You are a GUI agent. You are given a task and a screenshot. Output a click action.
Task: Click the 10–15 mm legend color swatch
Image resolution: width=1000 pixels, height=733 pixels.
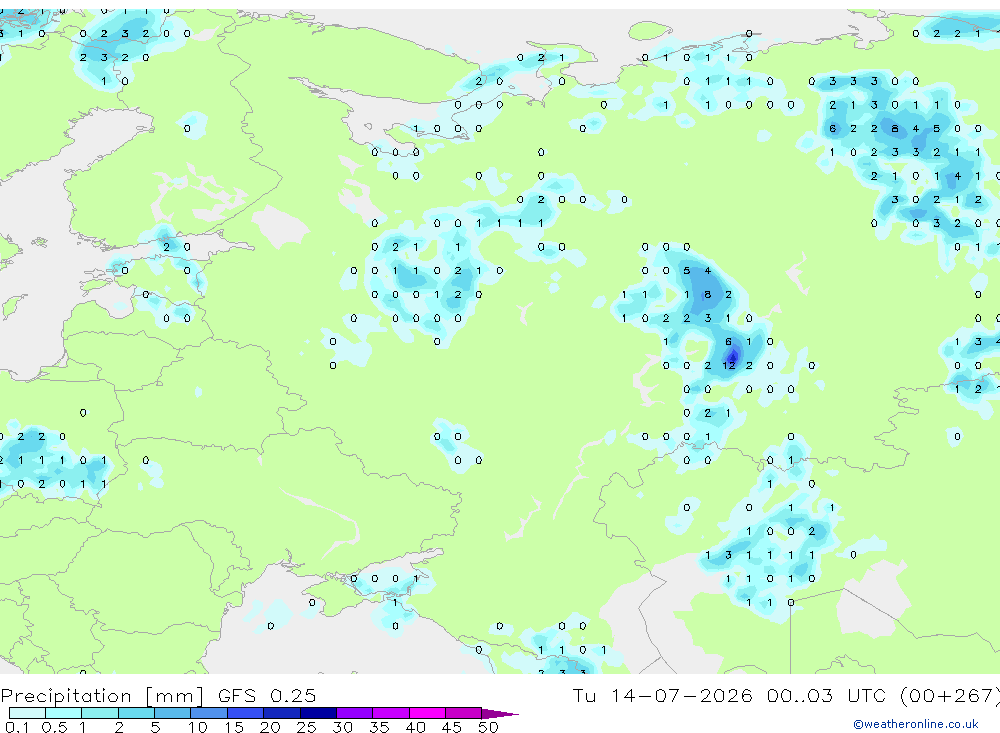click(x=209, y=713)
